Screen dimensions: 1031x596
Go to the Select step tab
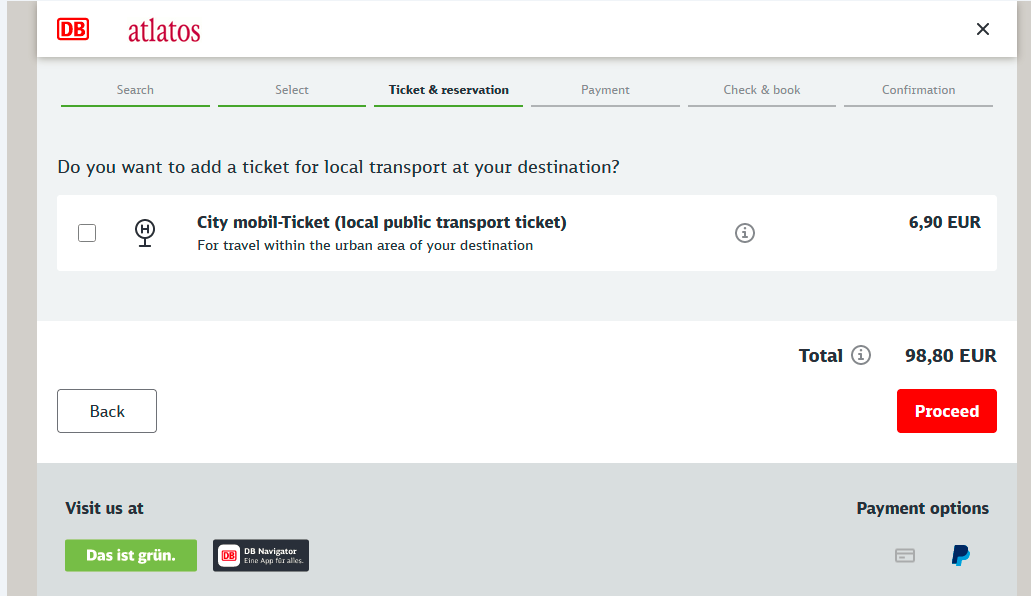pyautogui.click(x=292, y=90)
